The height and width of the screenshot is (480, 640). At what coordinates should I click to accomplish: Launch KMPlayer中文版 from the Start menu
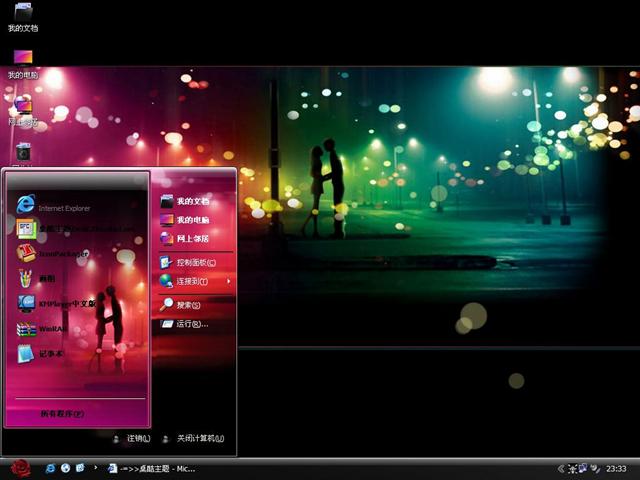point(66,304)
